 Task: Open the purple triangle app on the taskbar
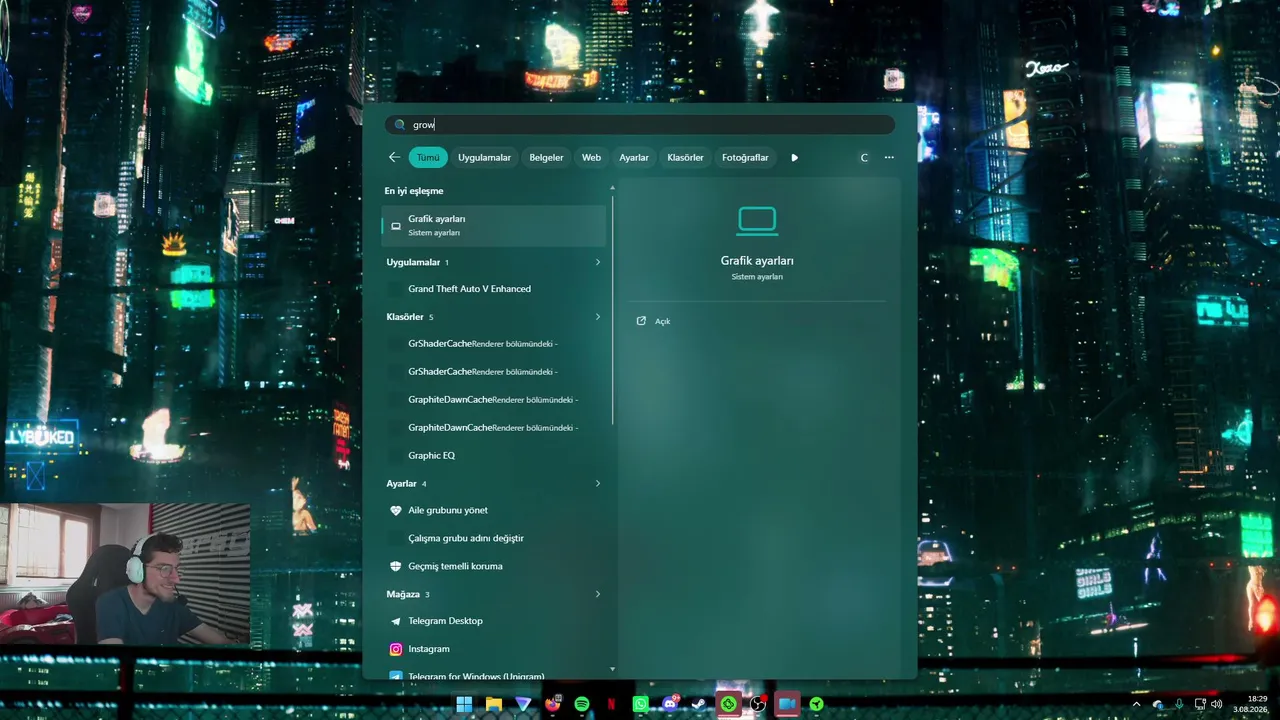(x=523, y=704)
